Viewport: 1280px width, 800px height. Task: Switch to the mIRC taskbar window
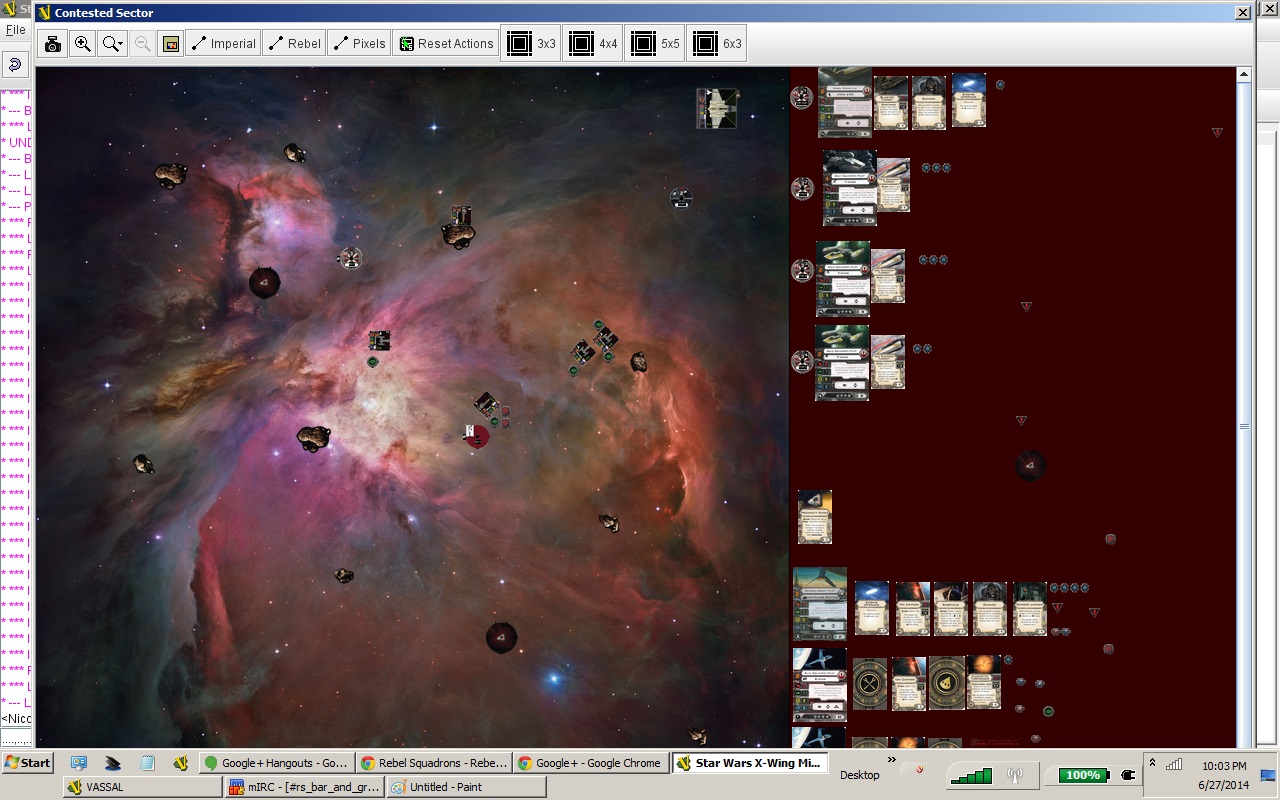[305, 787]
